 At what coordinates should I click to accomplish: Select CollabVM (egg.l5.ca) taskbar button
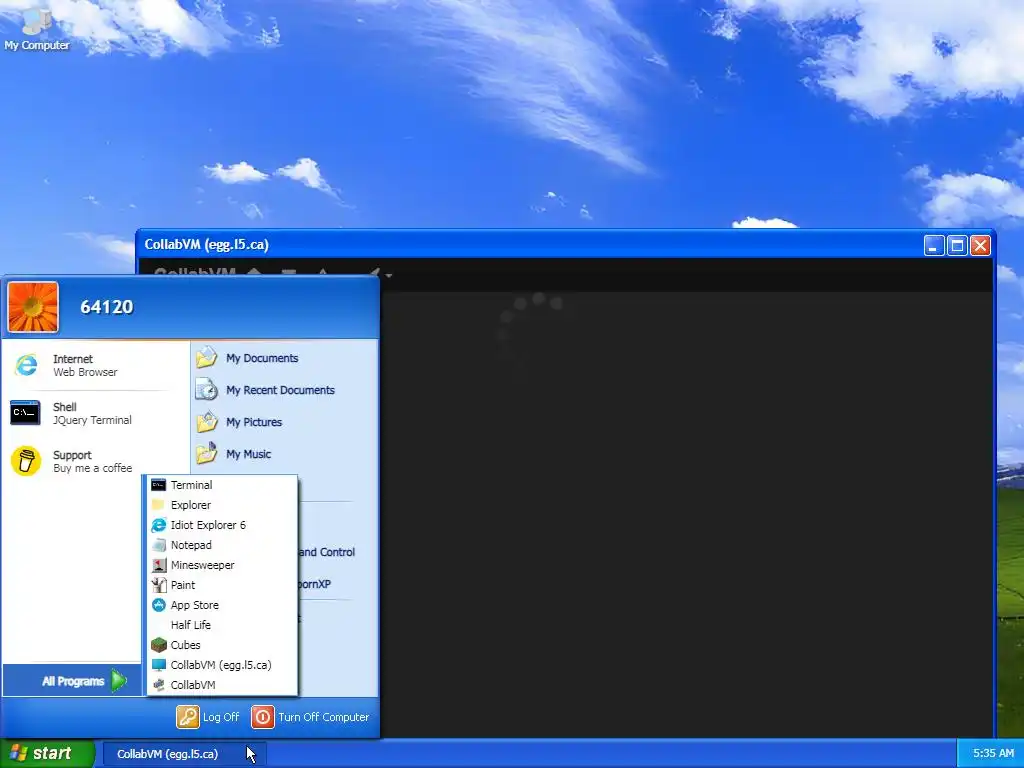pyautogui.click(x=184, y=754)
